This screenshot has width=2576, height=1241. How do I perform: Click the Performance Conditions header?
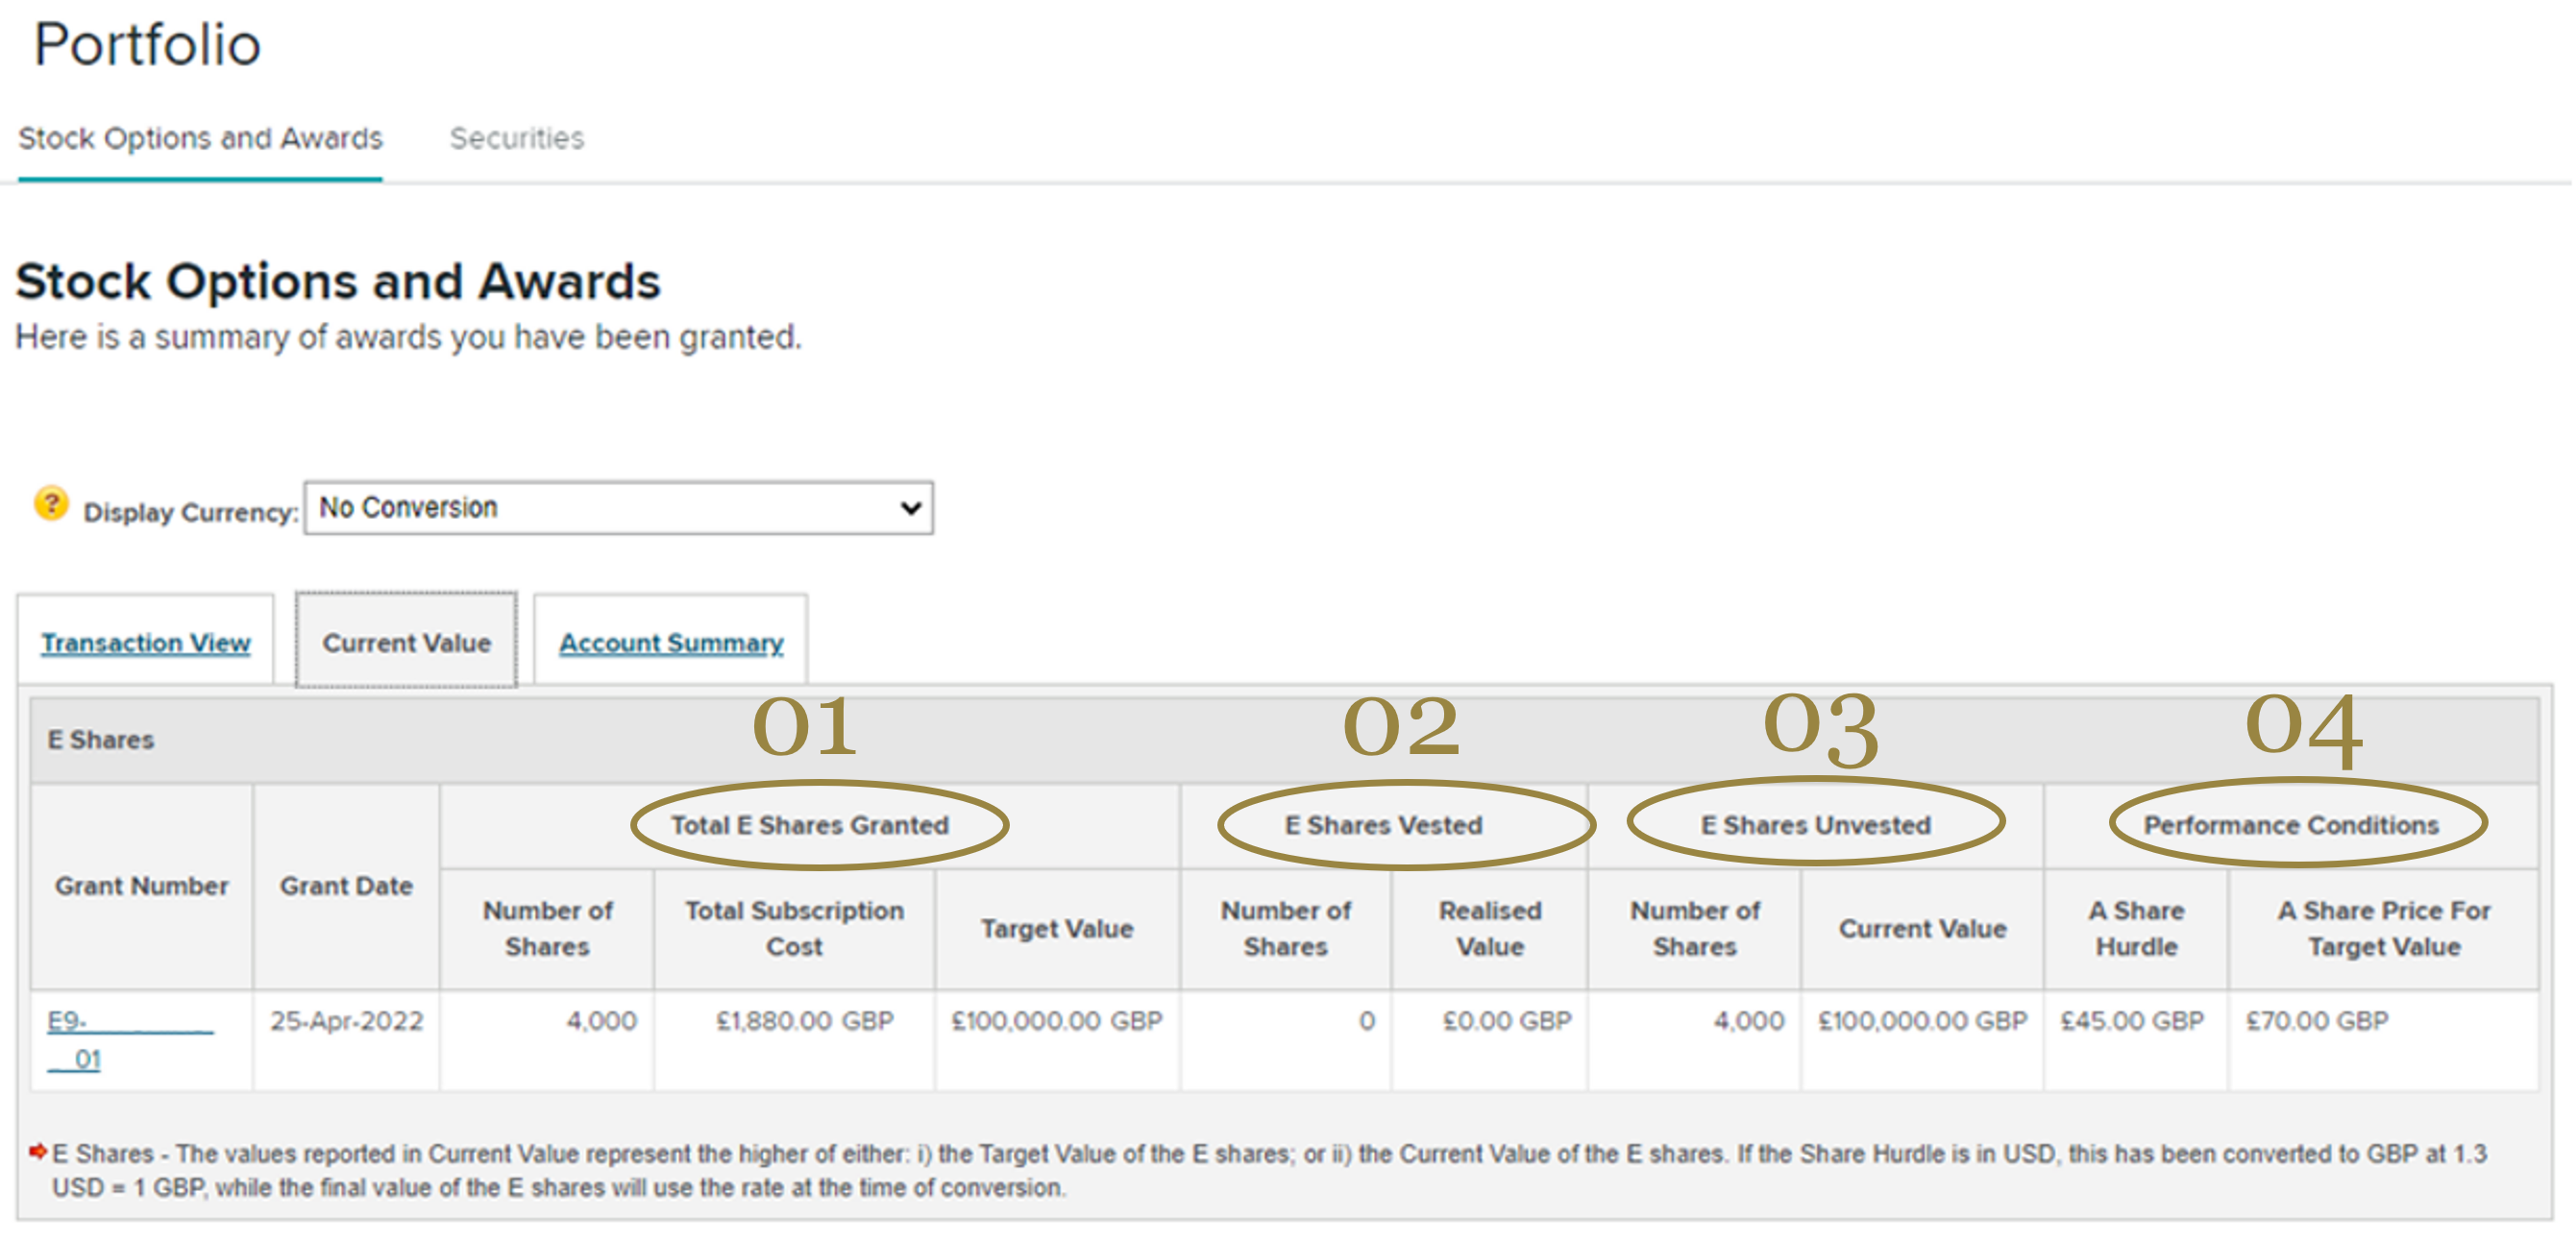click(x=2290, y=826)
